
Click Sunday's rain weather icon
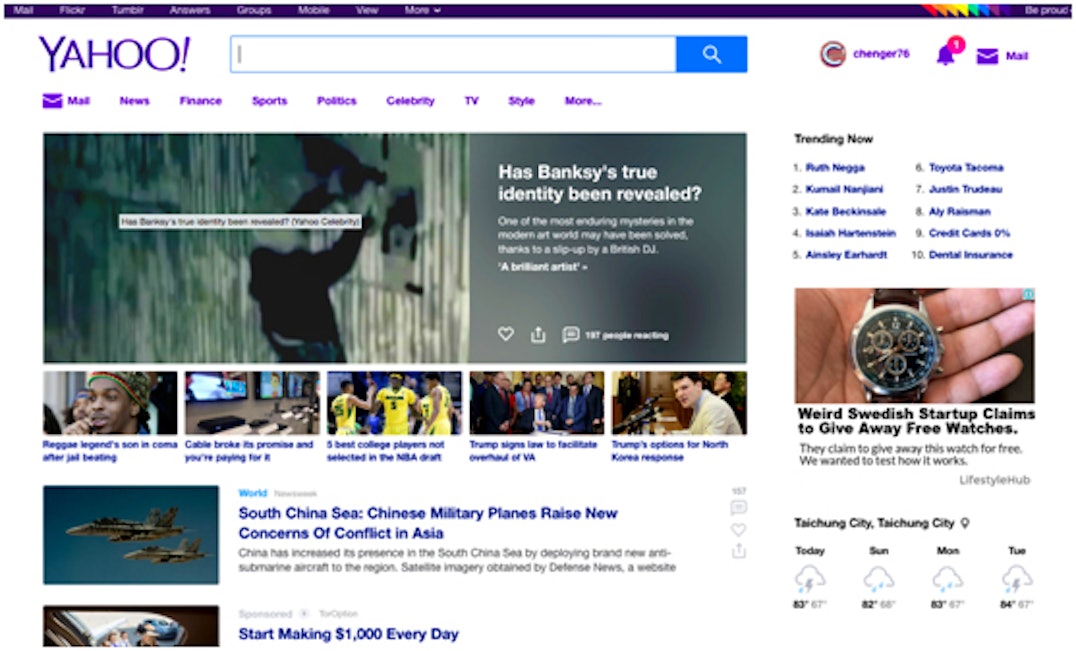point(879,579)
